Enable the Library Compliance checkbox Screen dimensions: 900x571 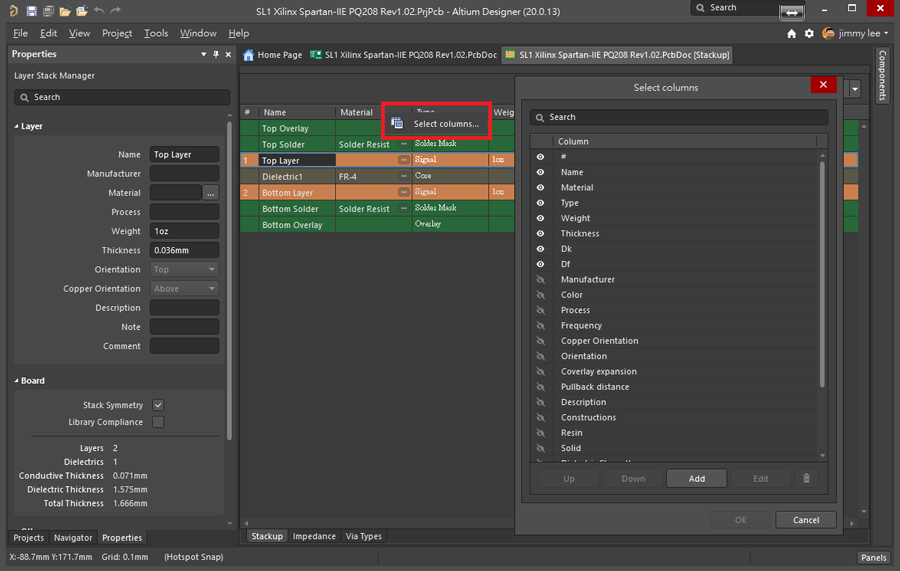pos(158,422)
